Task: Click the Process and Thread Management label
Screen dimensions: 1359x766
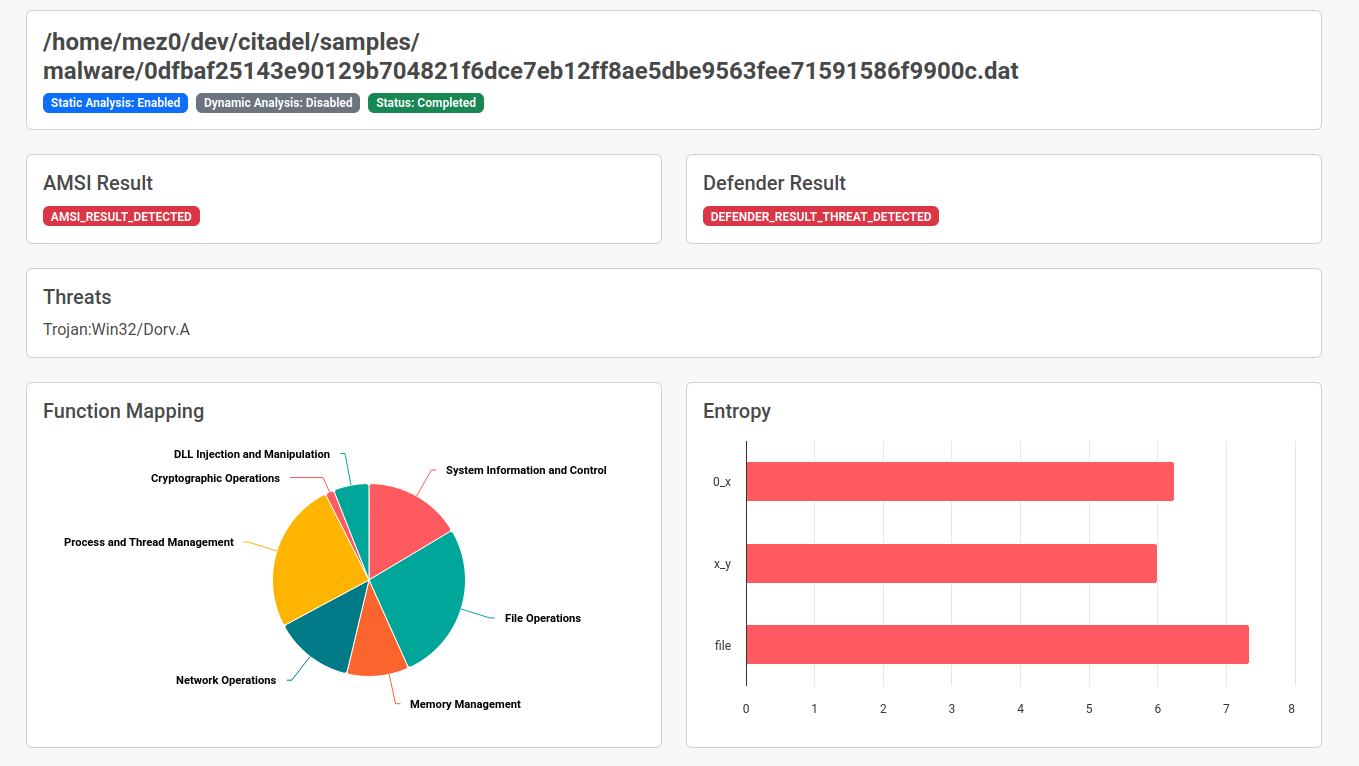Action: [x=149, y=542]
